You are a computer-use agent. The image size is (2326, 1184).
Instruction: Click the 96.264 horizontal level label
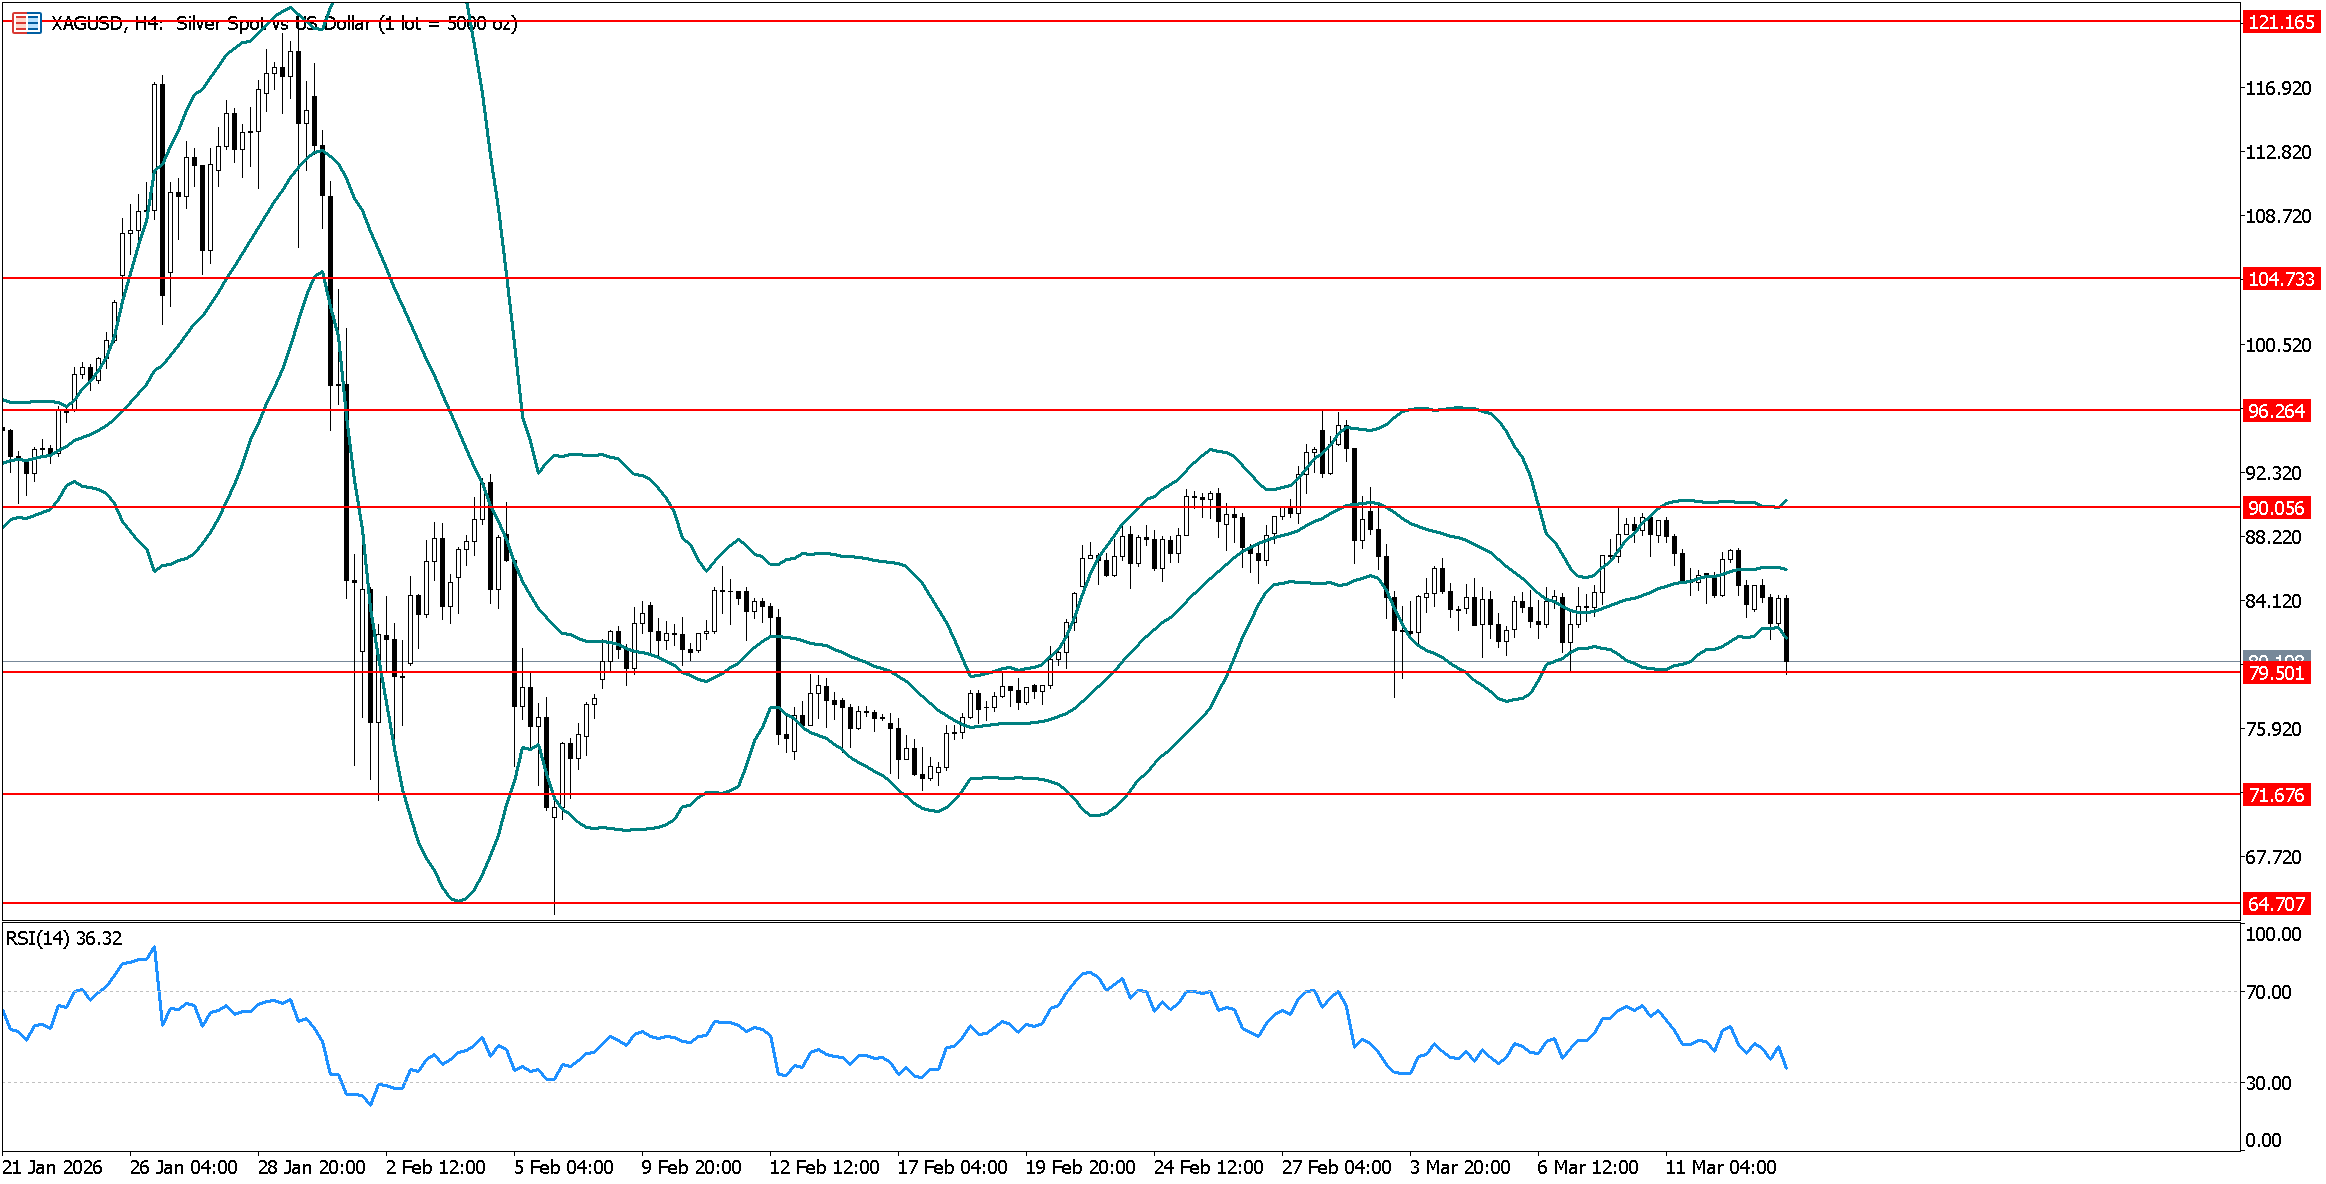(x=2276, y=411)
